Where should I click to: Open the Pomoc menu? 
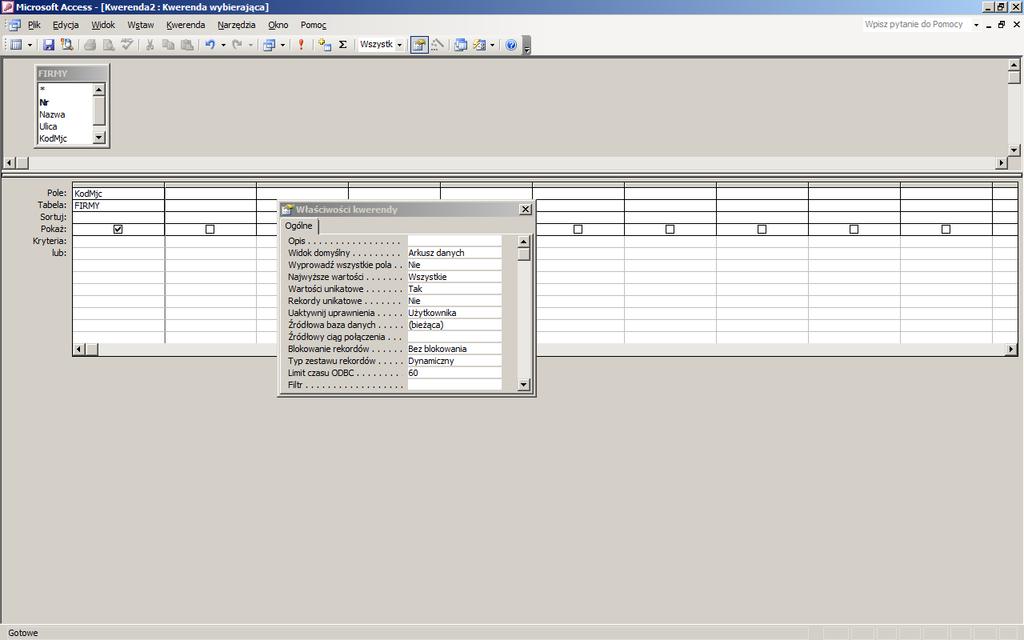pyautogui.click(x=313, y=25)
